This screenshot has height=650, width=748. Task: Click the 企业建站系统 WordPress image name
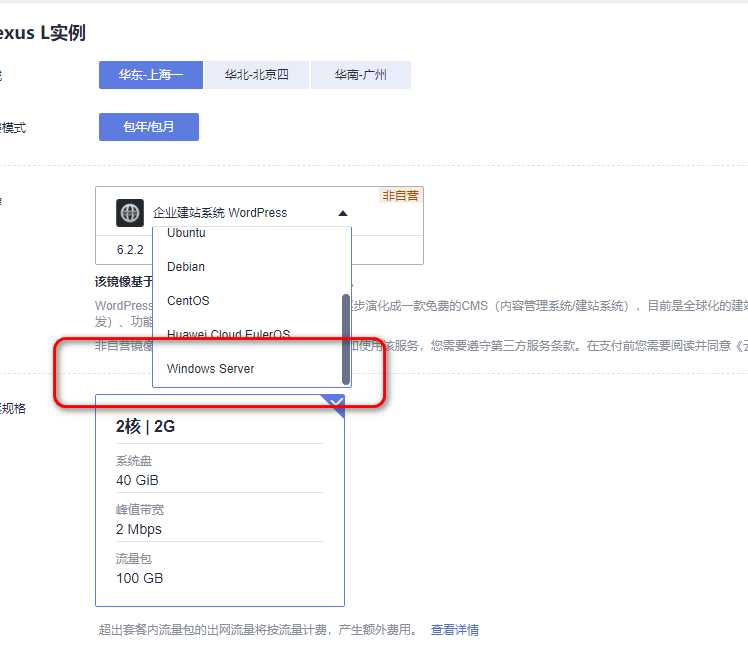(x=220, y=213)
